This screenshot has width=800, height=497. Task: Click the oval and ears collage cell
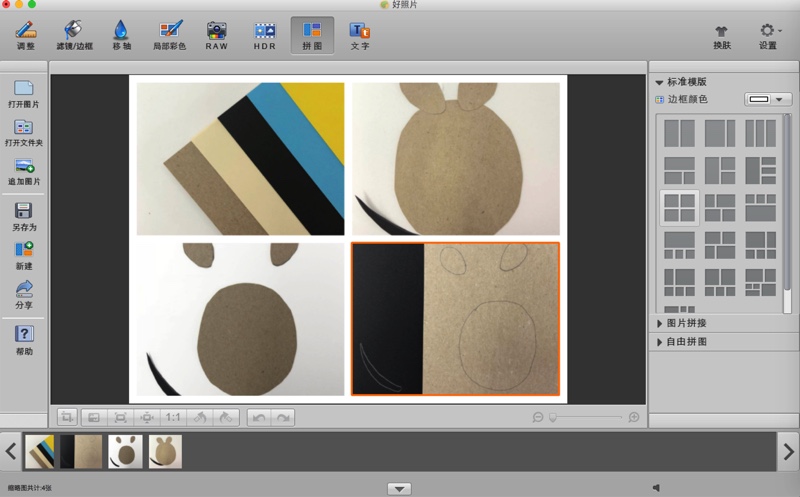(x=240, y=319)
